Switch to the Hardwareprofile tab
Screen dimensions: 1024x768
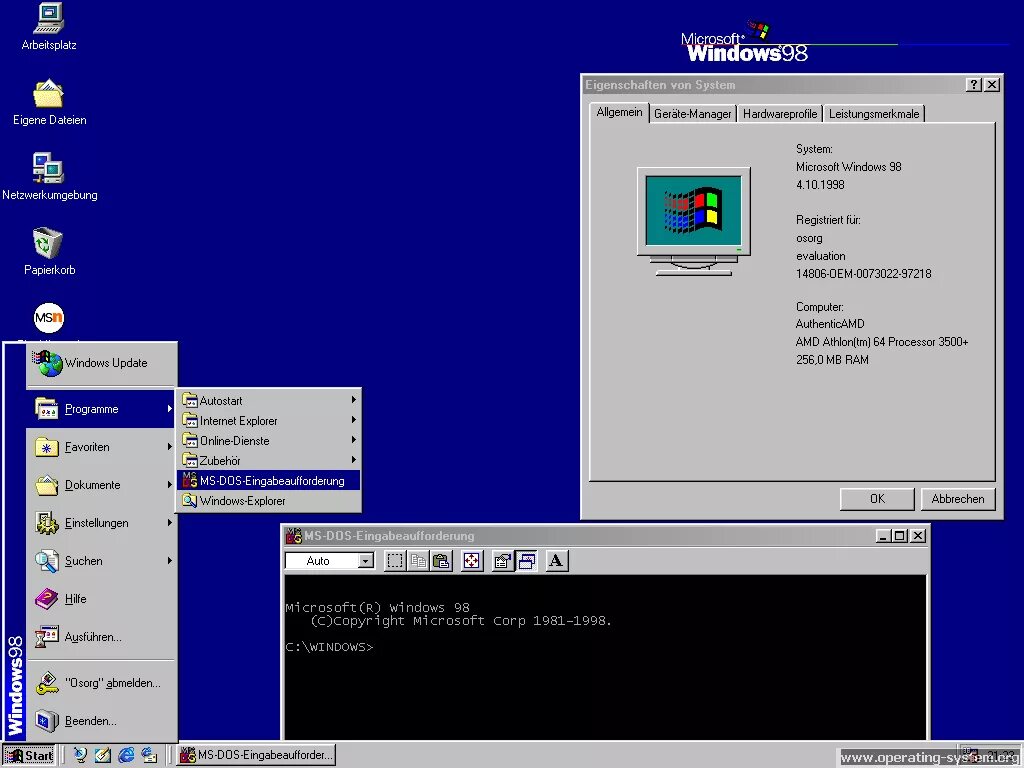point(780,114)
